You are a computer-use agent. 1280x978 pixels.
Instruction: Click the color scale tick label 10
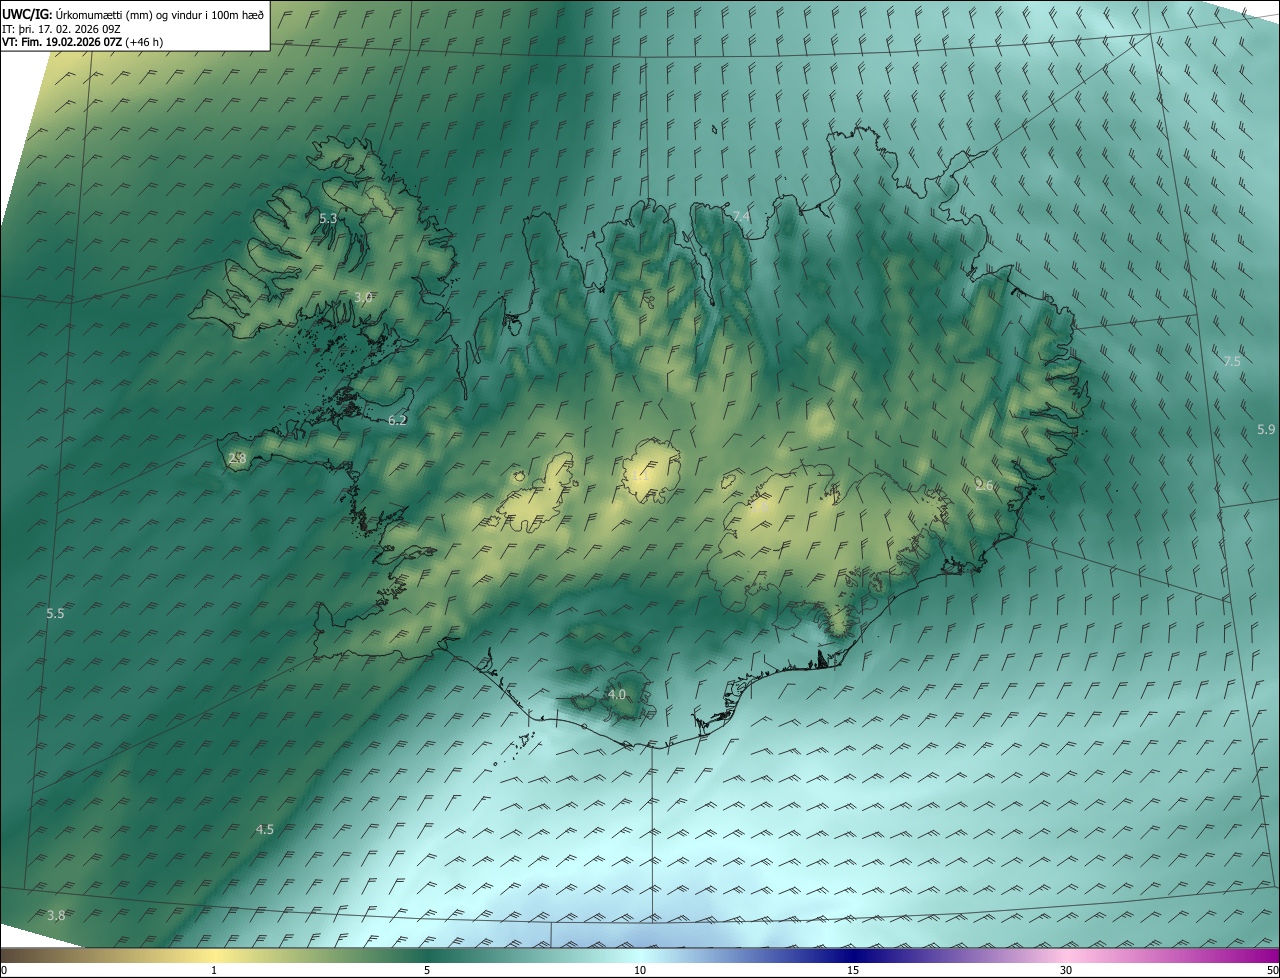coord(640,970)
